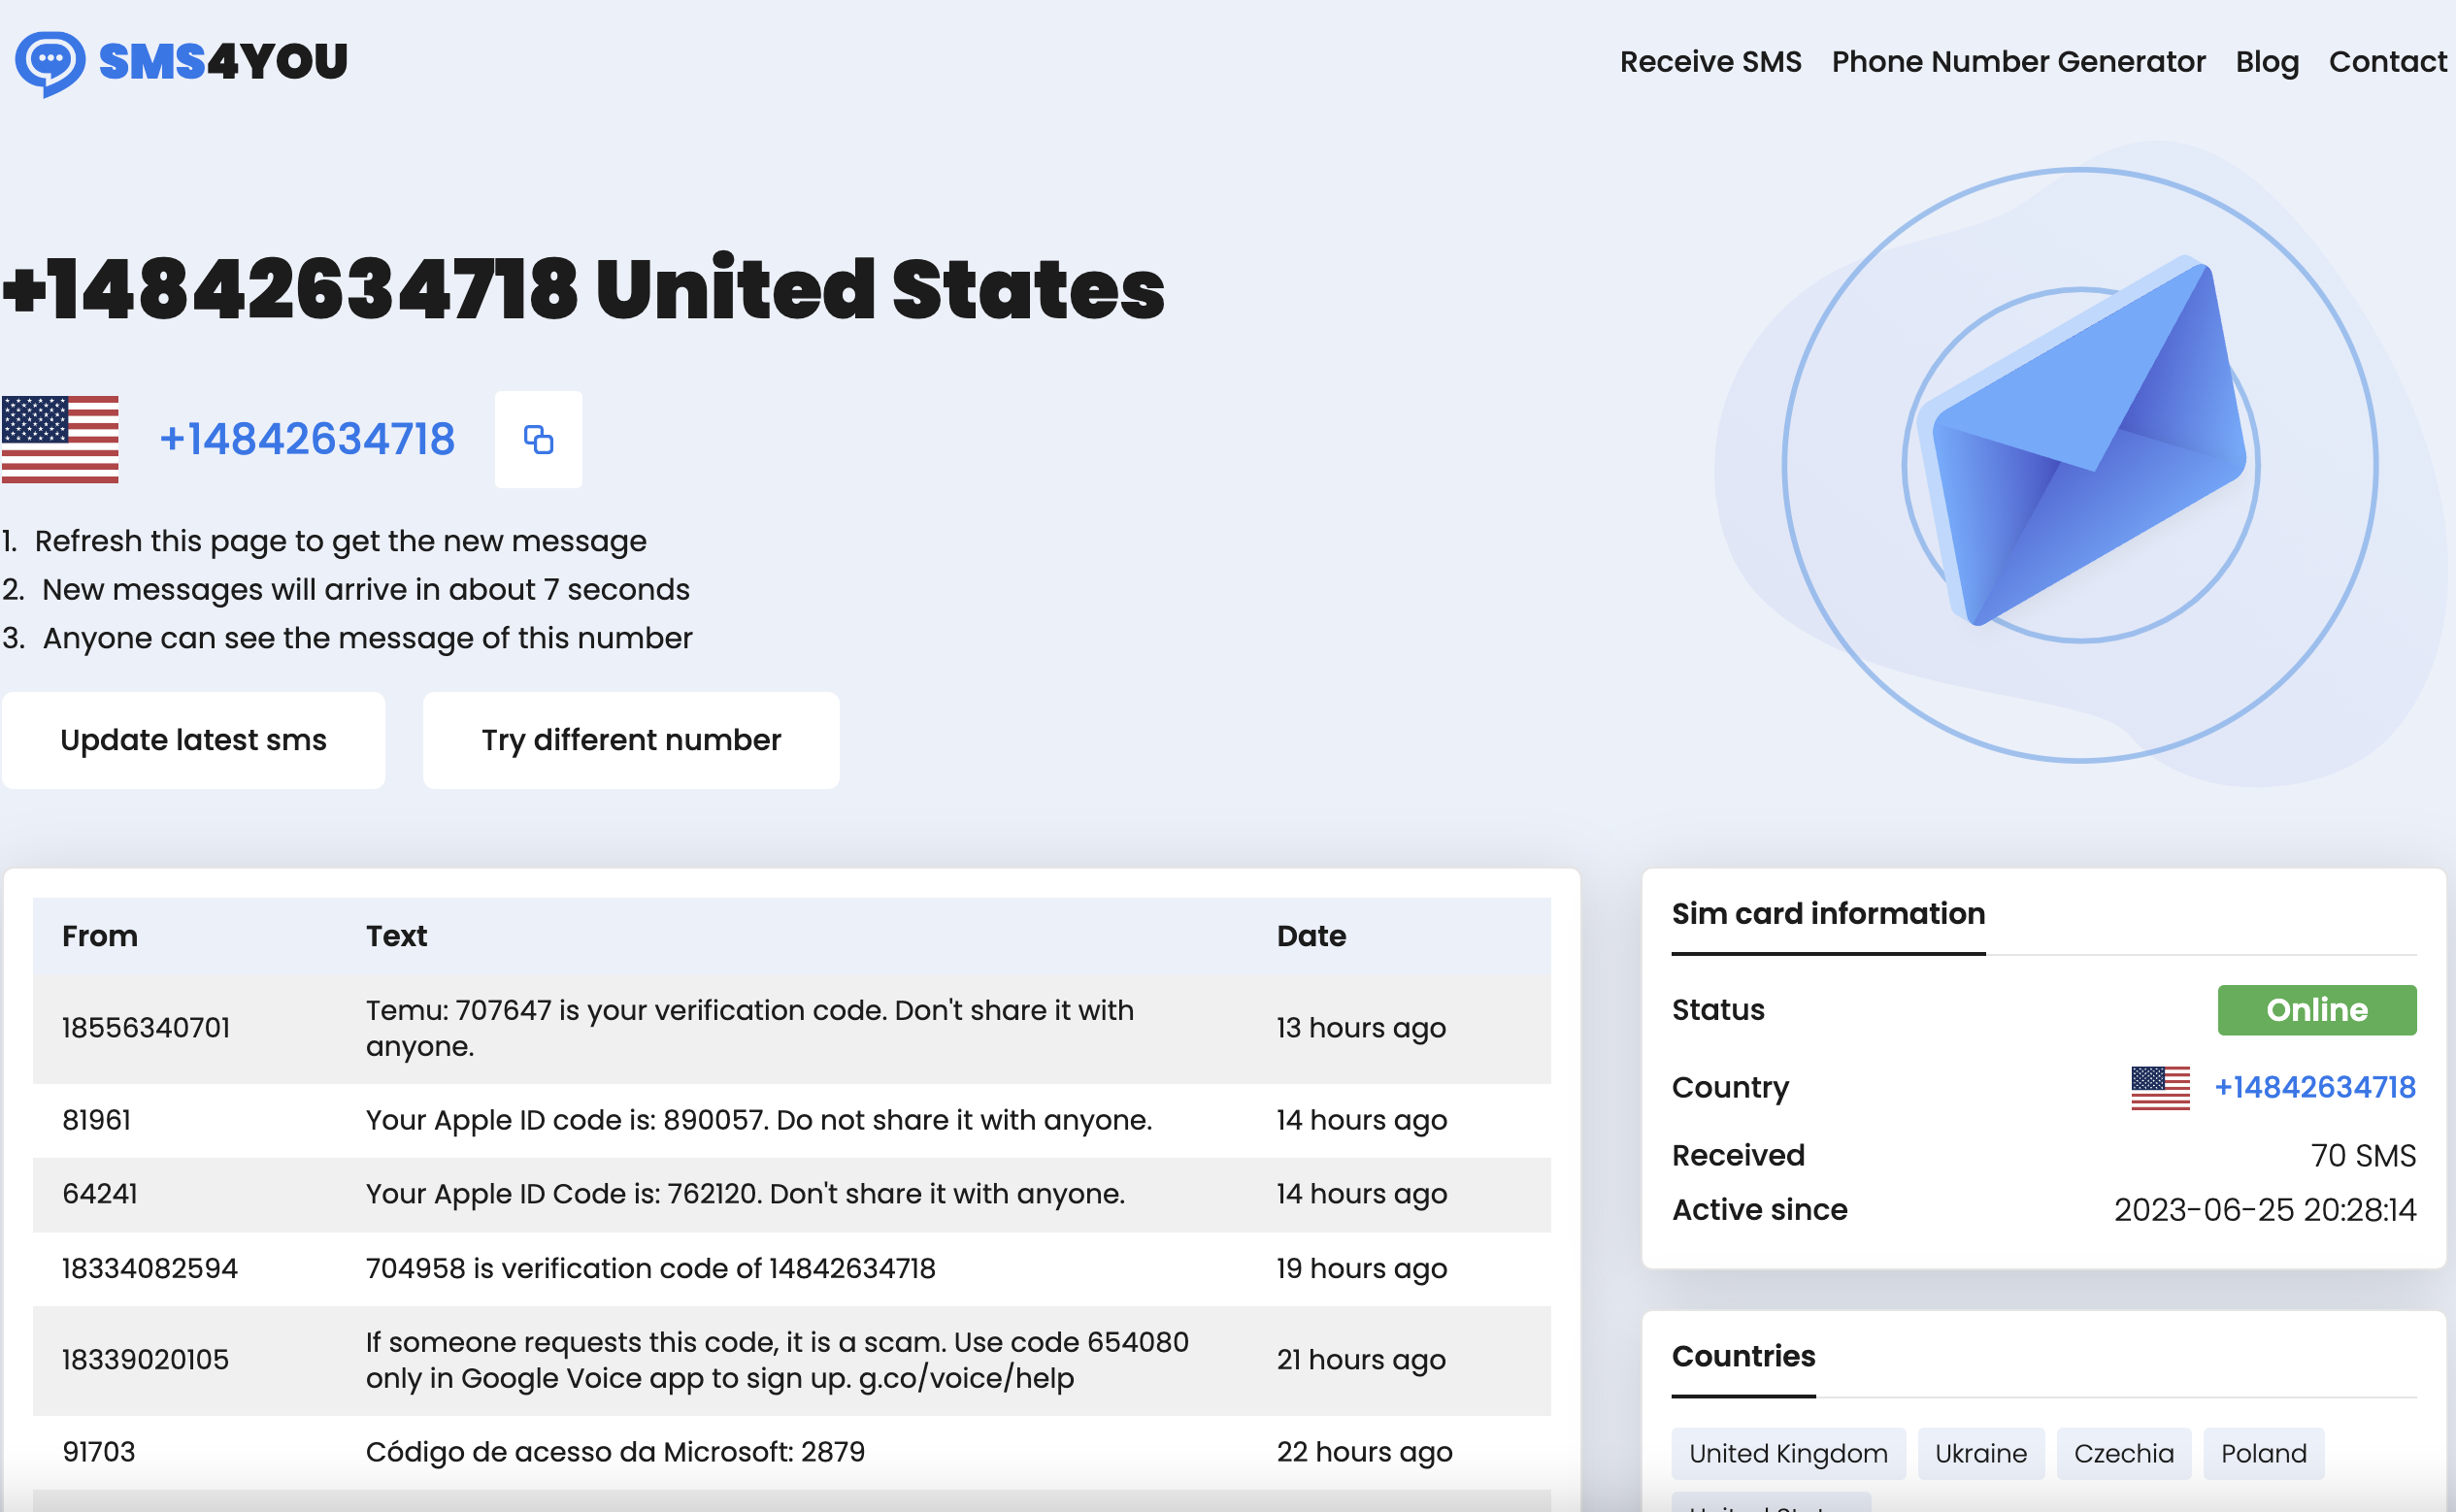Screen dimensions: 2456x1512
Task: Click the 13 hours ago date cell
Action: (x=1361, y=1028)
